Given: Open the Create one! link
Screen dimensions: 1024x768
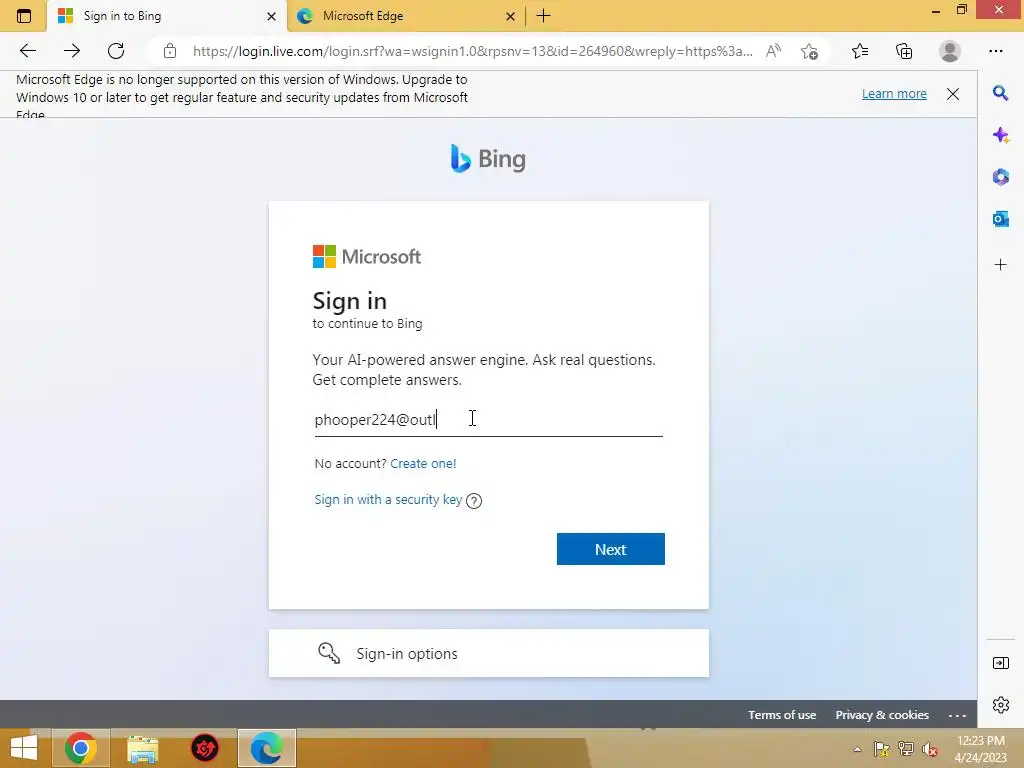Looking at the screenshot, I should pos(423,464).
